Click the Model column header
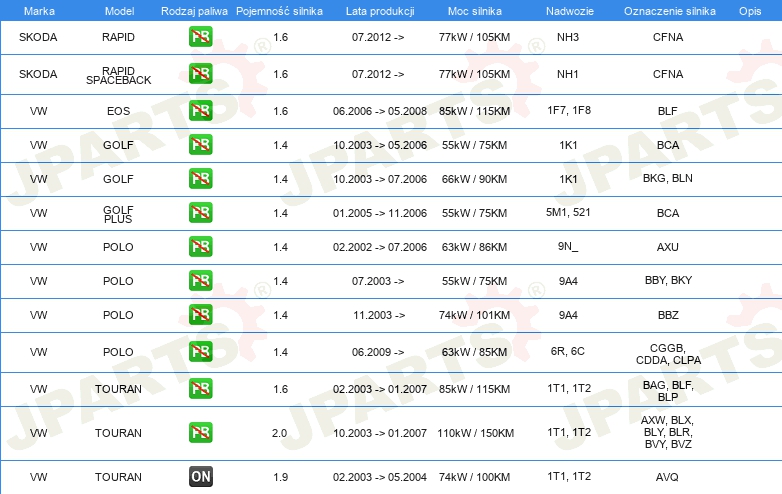Screen dimensions: 782x494 [119, 11]
